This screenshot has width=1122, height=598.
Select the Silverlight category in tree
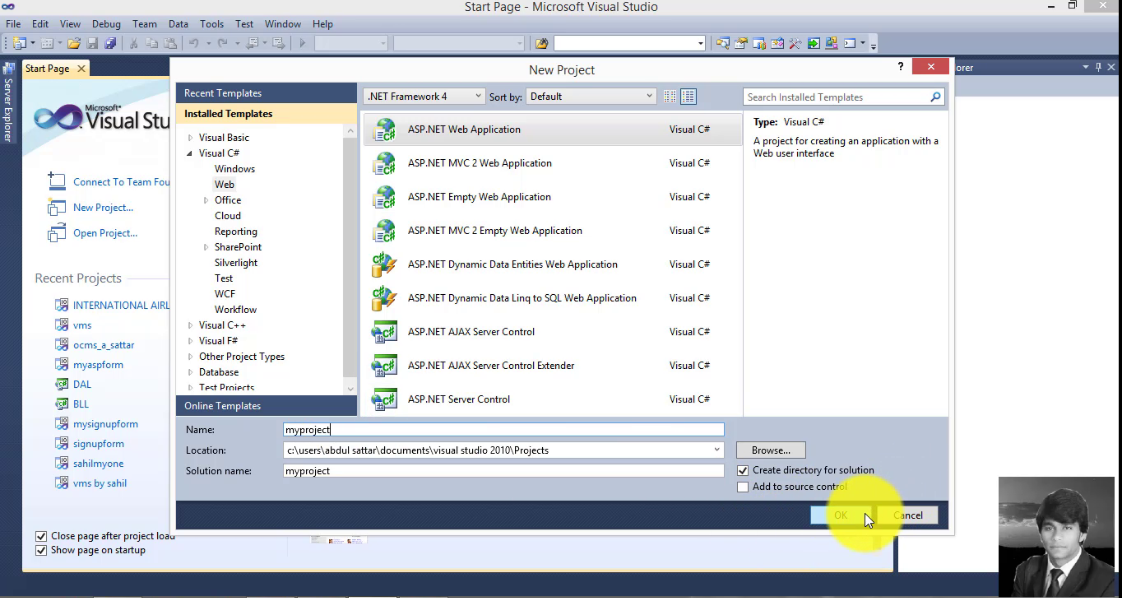coord(235,263)
